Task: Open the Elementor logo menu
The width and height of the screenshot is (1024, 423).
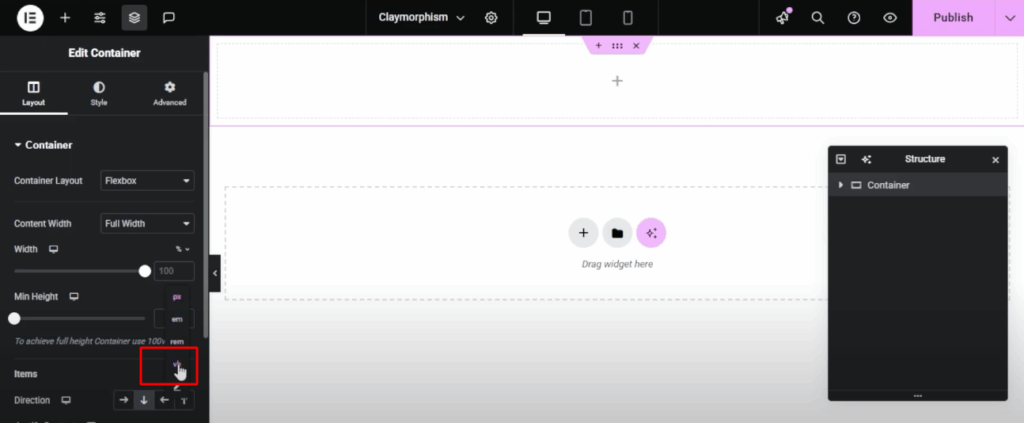Action: pos(30,18)
